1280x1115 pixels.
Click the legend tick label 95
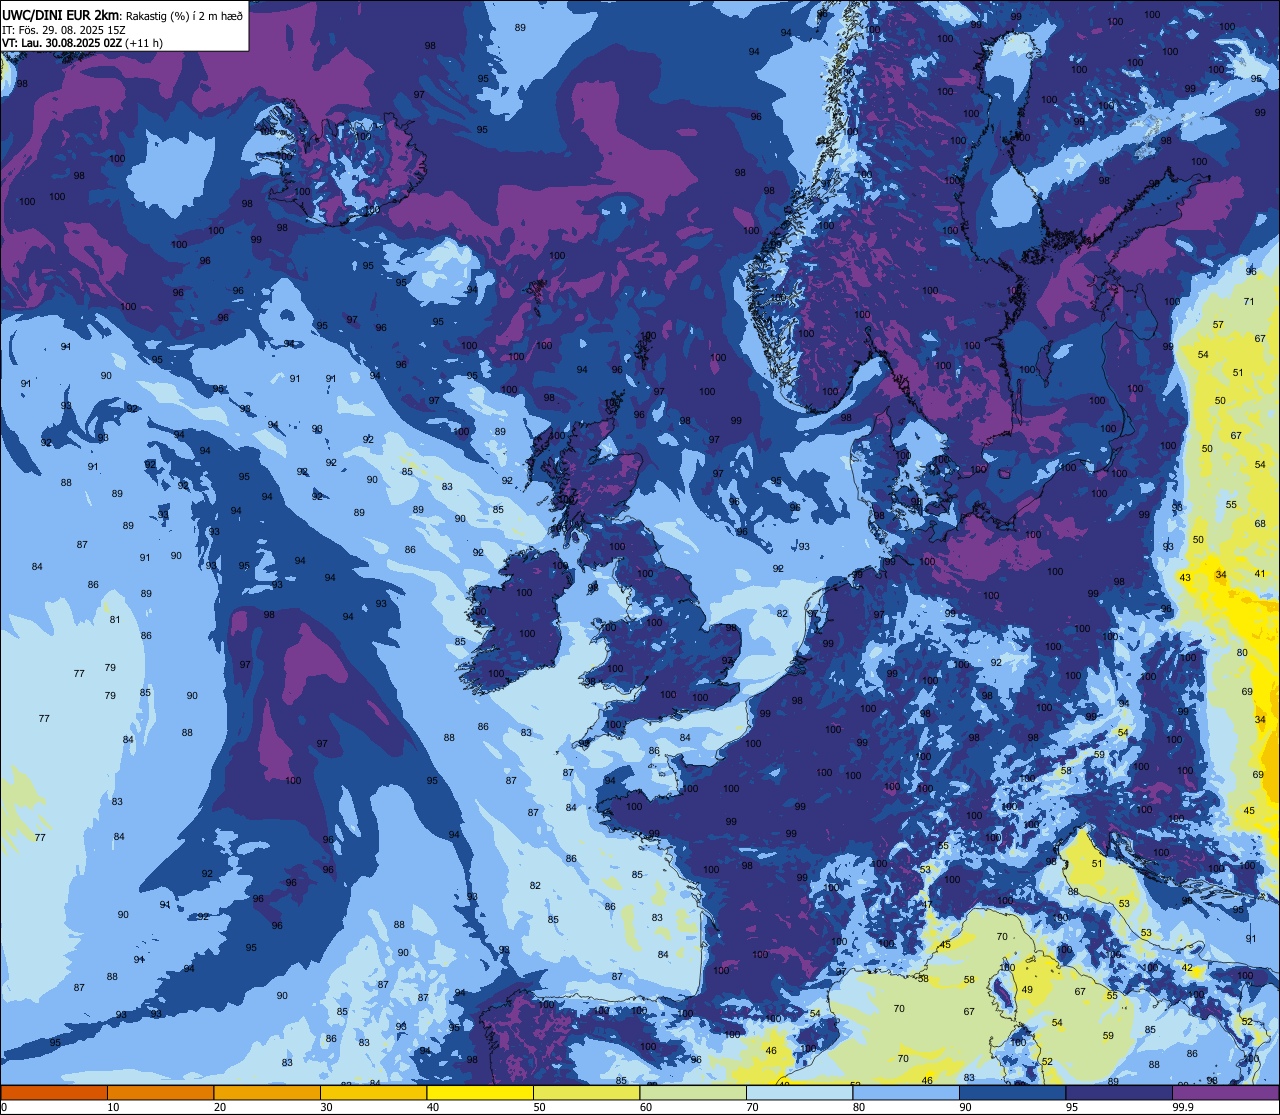(x=1071, y=1107)
